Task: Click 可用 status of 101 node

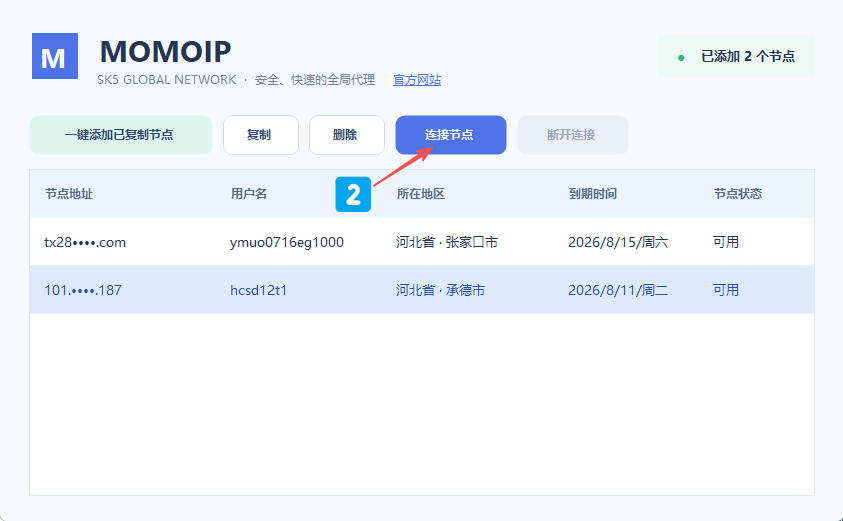Action: pos(726,290)
